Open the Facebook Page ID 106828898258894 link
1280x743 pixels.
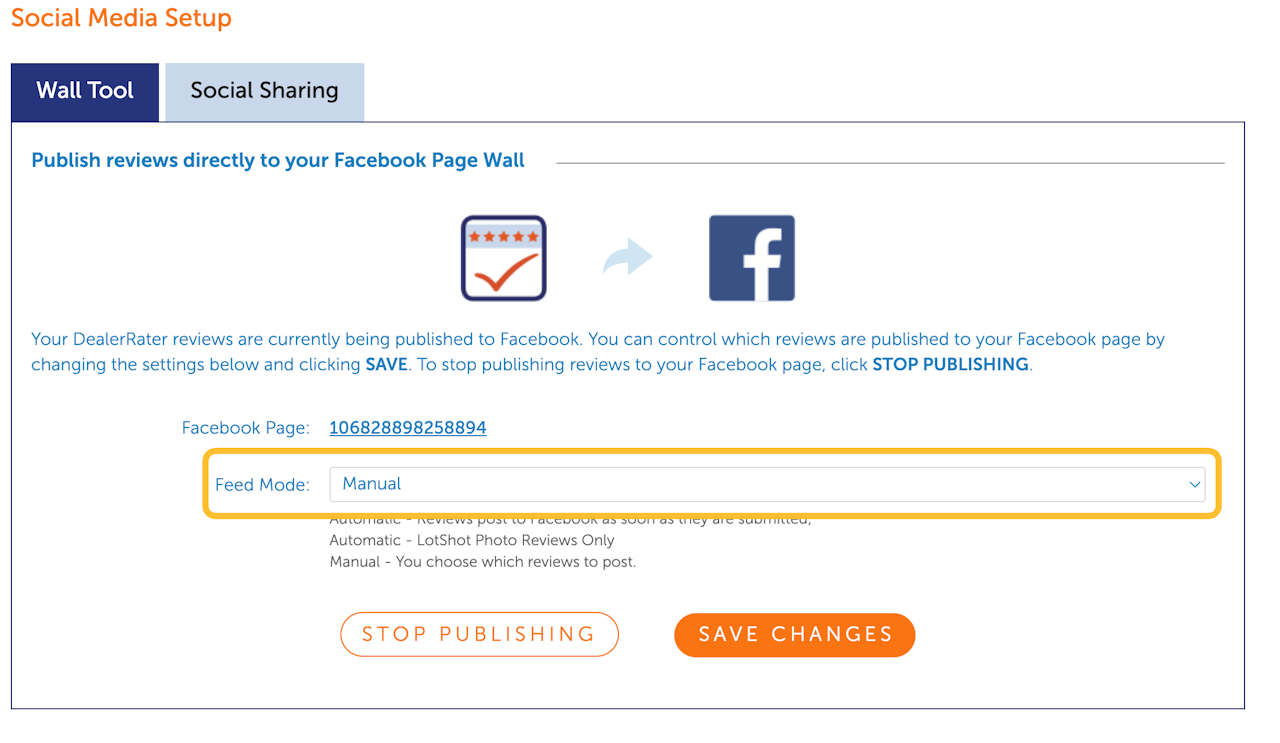(408, 428)
